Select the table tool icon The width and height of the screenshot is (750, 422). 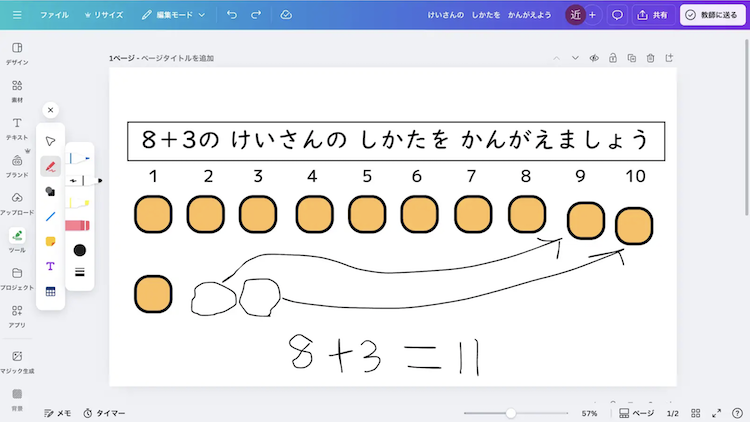pyautogui.click(x=50, y=291)
